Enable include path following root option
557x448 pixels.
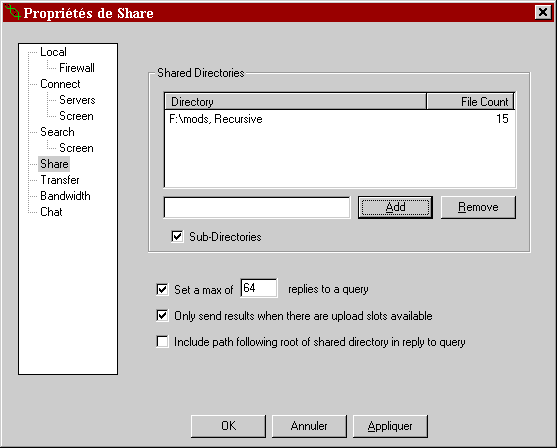click(162, 342)
